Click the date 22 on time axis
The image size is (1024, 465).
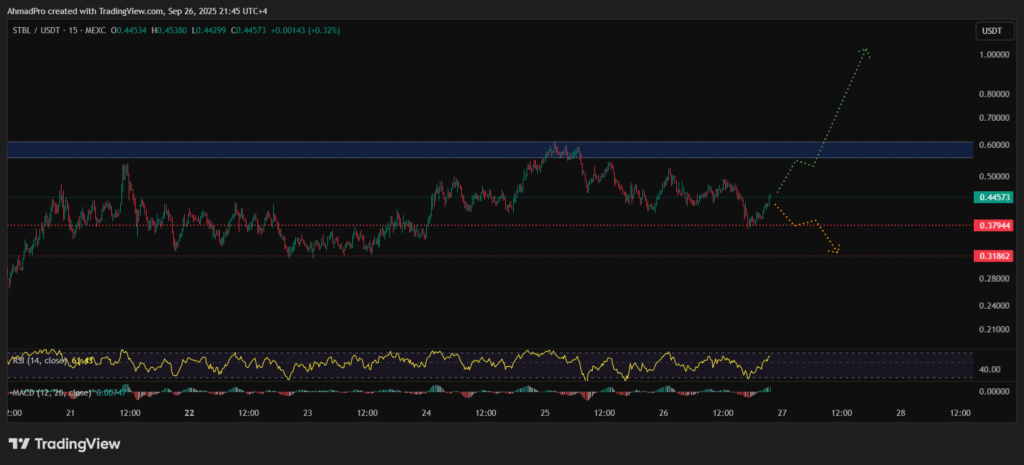coord(189,412)
